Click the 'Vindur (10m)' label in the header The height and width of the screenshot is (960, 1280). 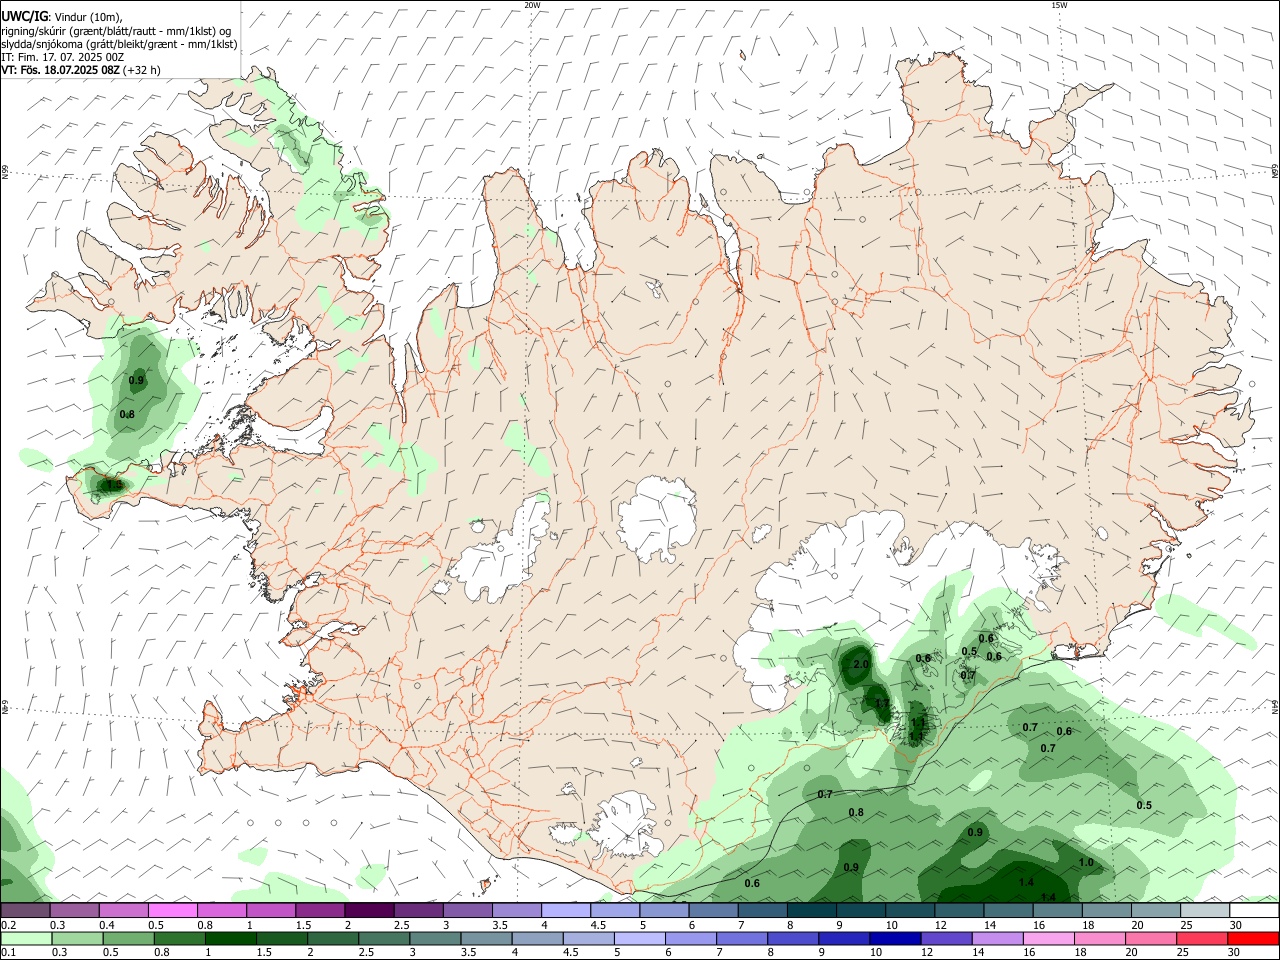click(87, 17)
